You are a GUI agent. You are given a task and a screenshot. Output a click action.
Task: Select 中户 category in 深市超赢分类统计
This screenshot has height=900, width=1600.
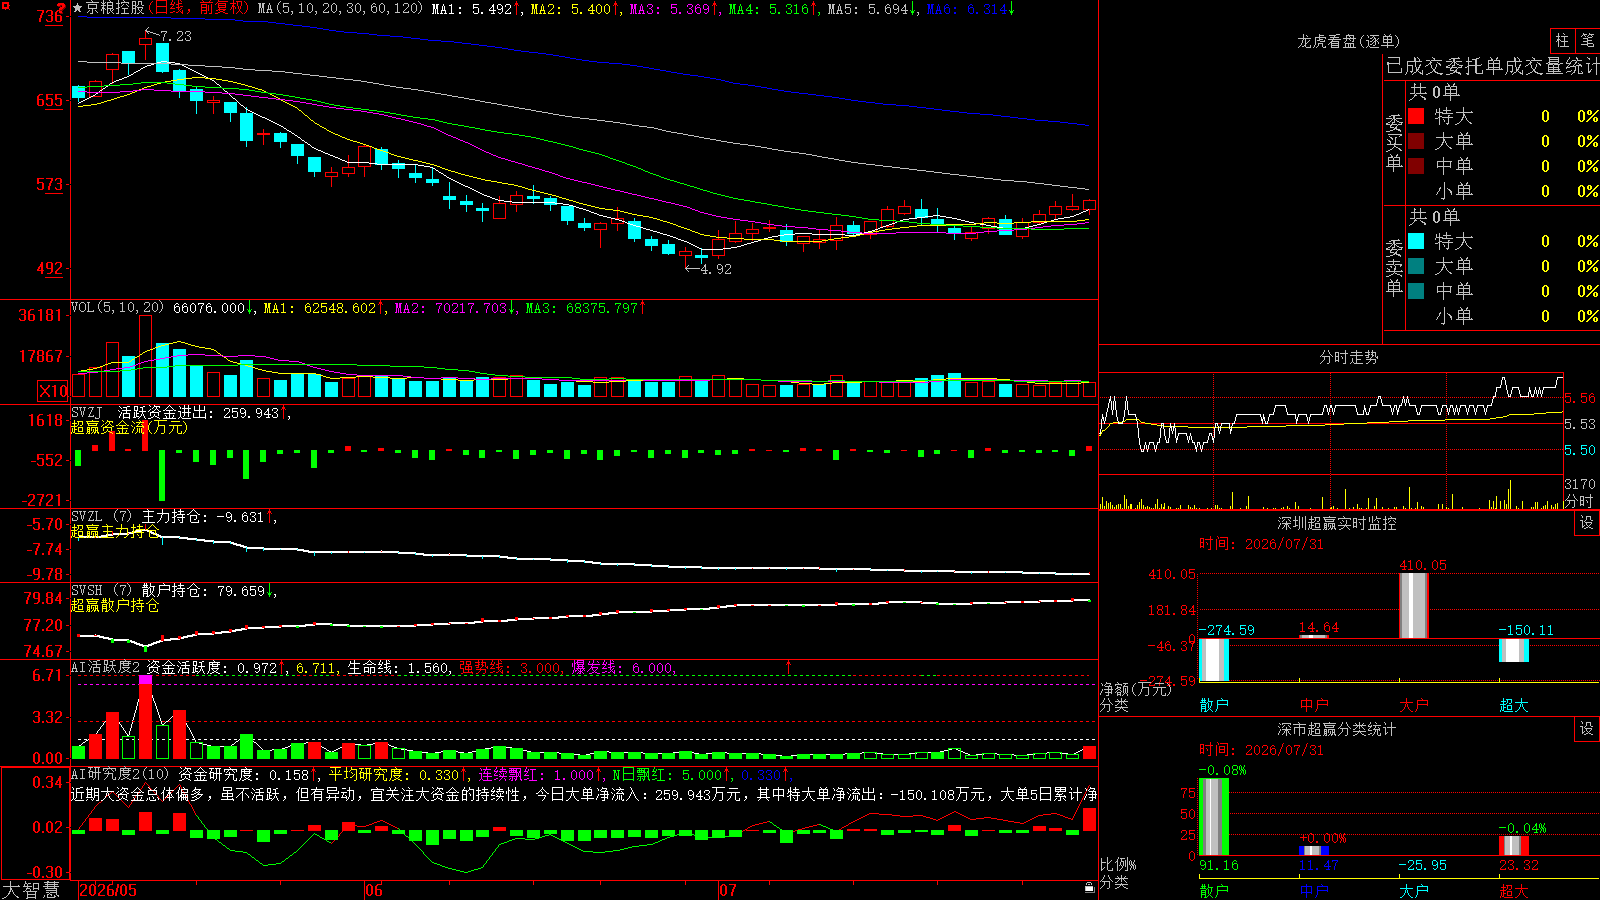tap(1314, 890)
